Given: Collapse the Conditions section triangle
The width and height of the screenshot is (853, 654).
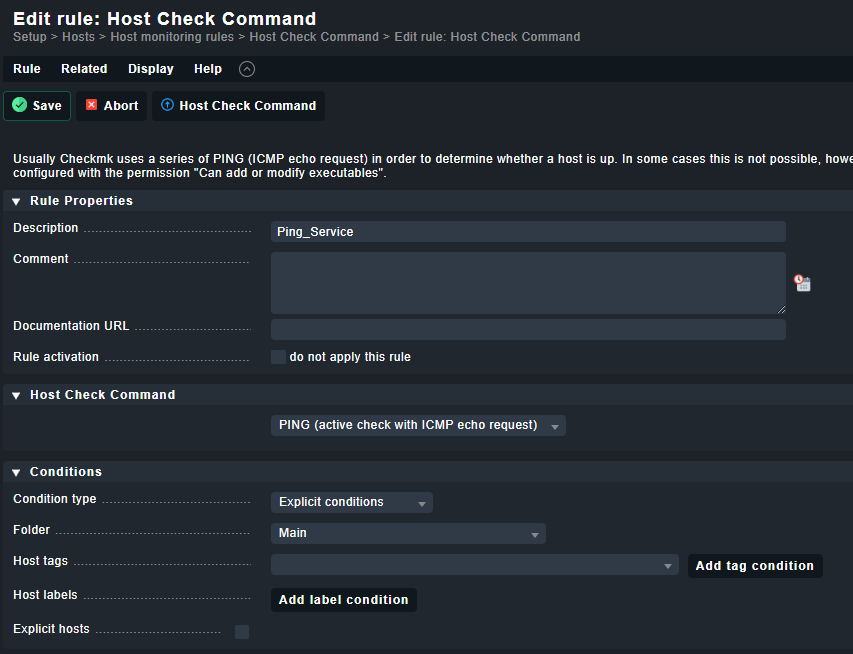Looking at the screenshot, I should (16, 472).
